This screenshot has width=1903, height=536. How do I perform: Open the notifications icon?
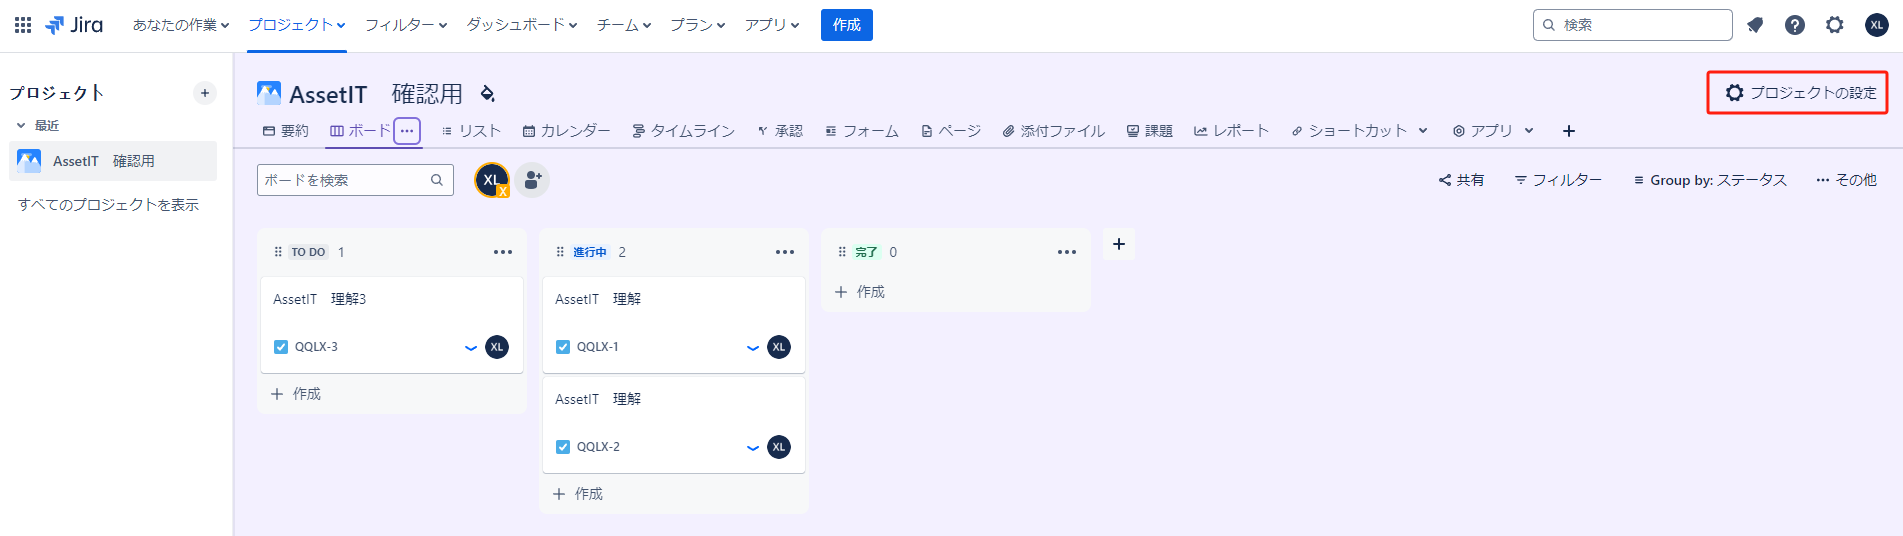(1755, 25)
